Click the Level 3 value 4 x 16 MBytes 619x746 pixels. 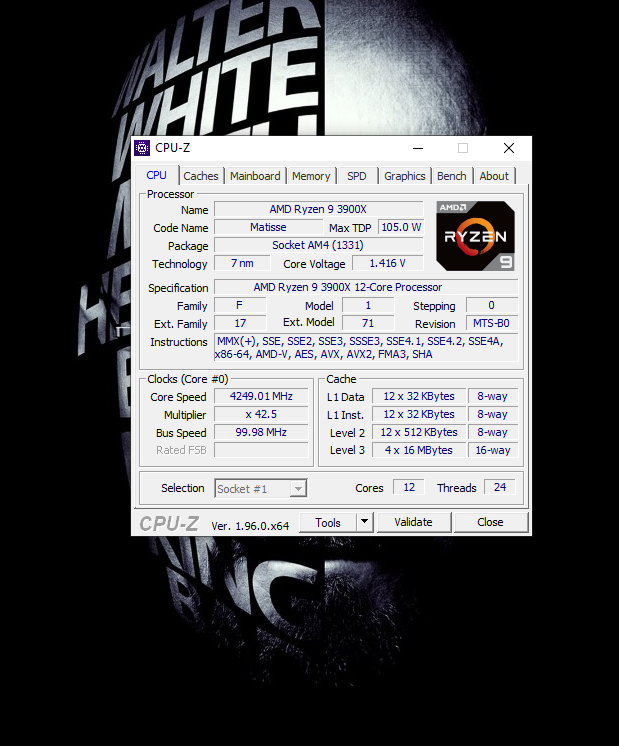(419, 450)
